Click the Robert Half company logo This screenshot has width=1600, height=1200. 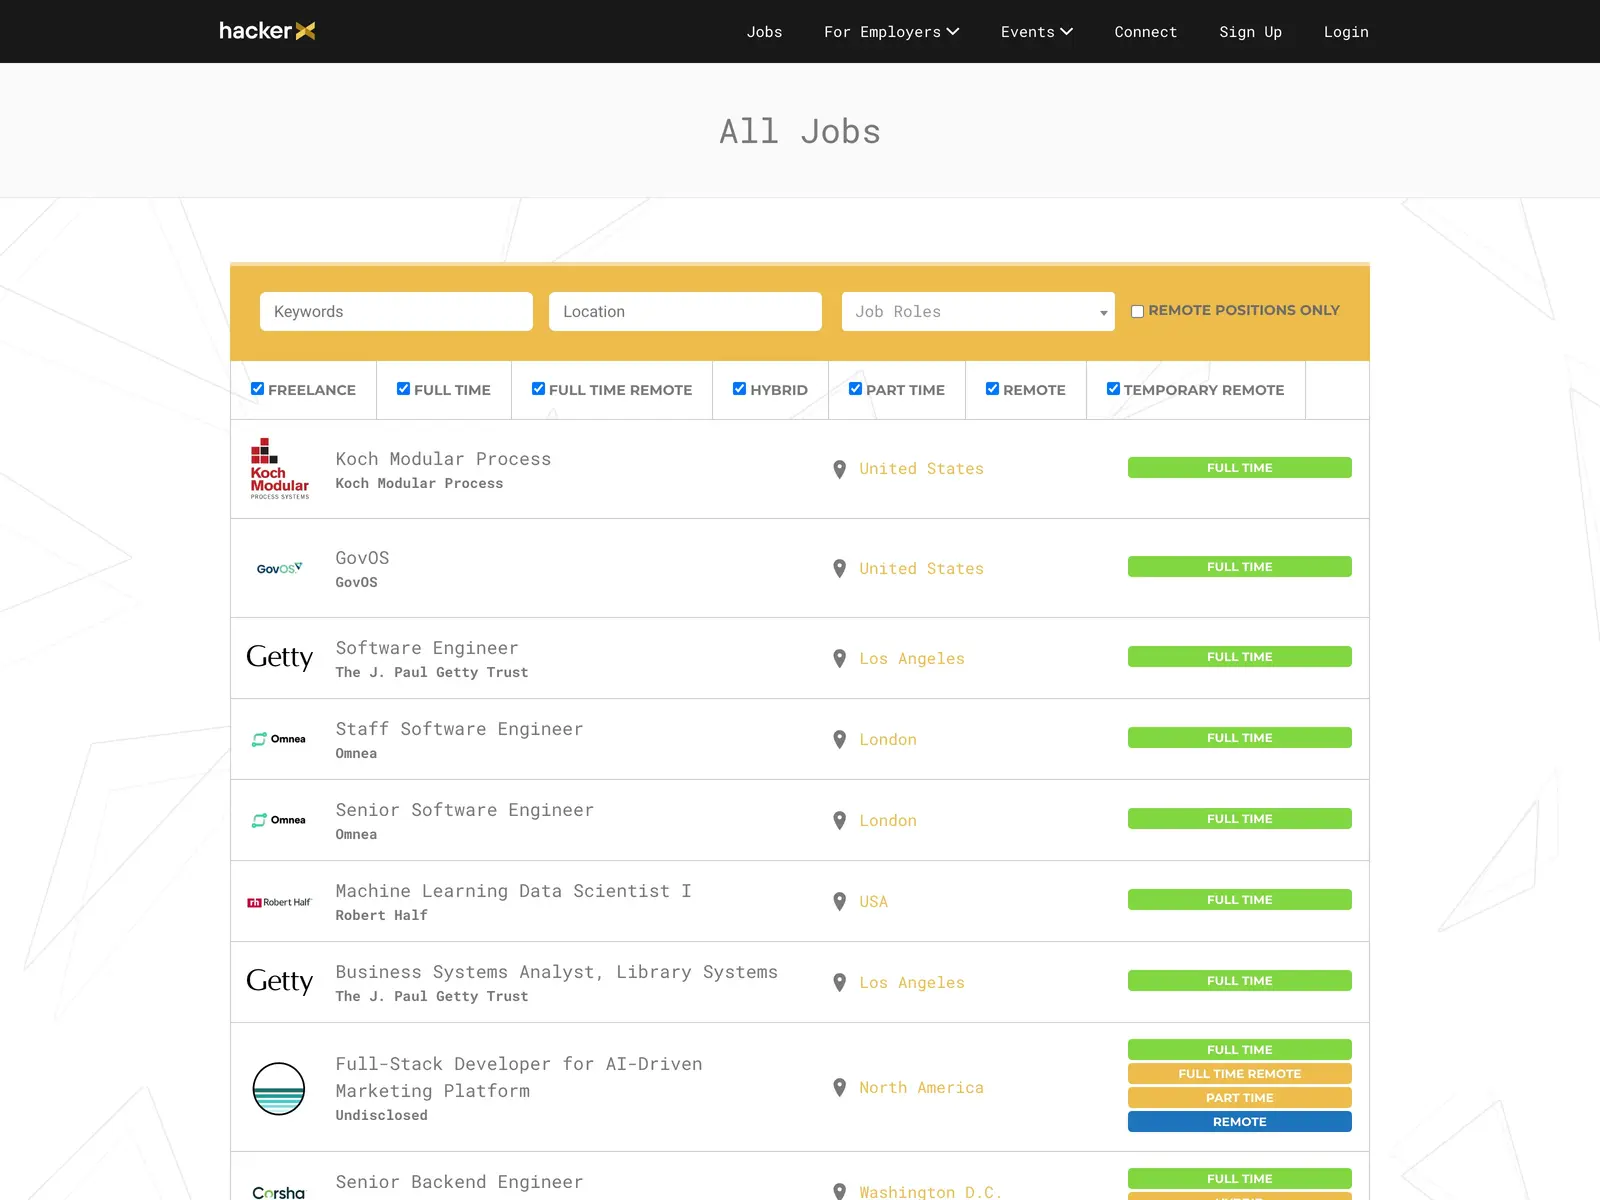point(280,902)
